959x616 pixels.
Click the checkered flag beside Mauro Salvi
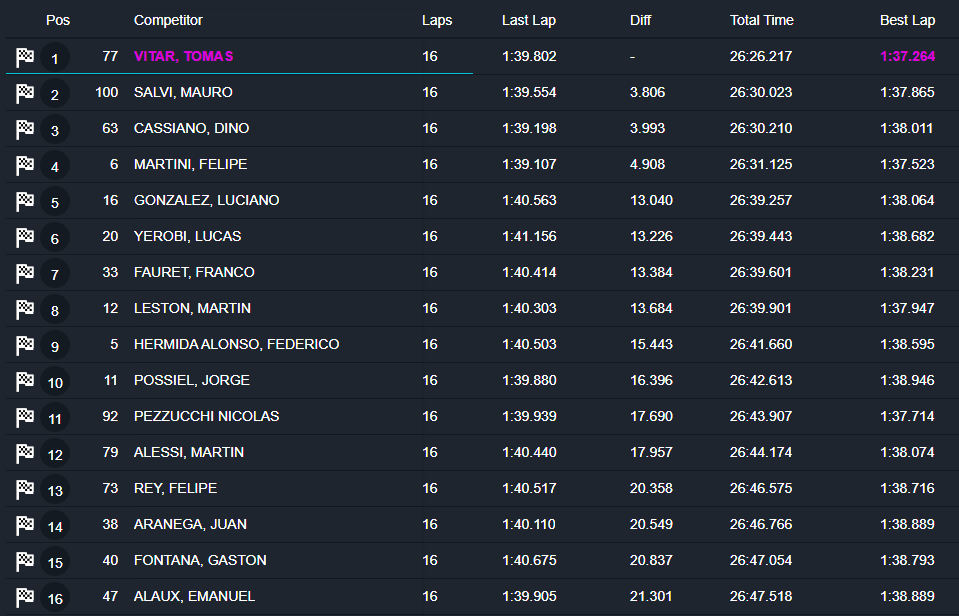[x=25, y=94]
